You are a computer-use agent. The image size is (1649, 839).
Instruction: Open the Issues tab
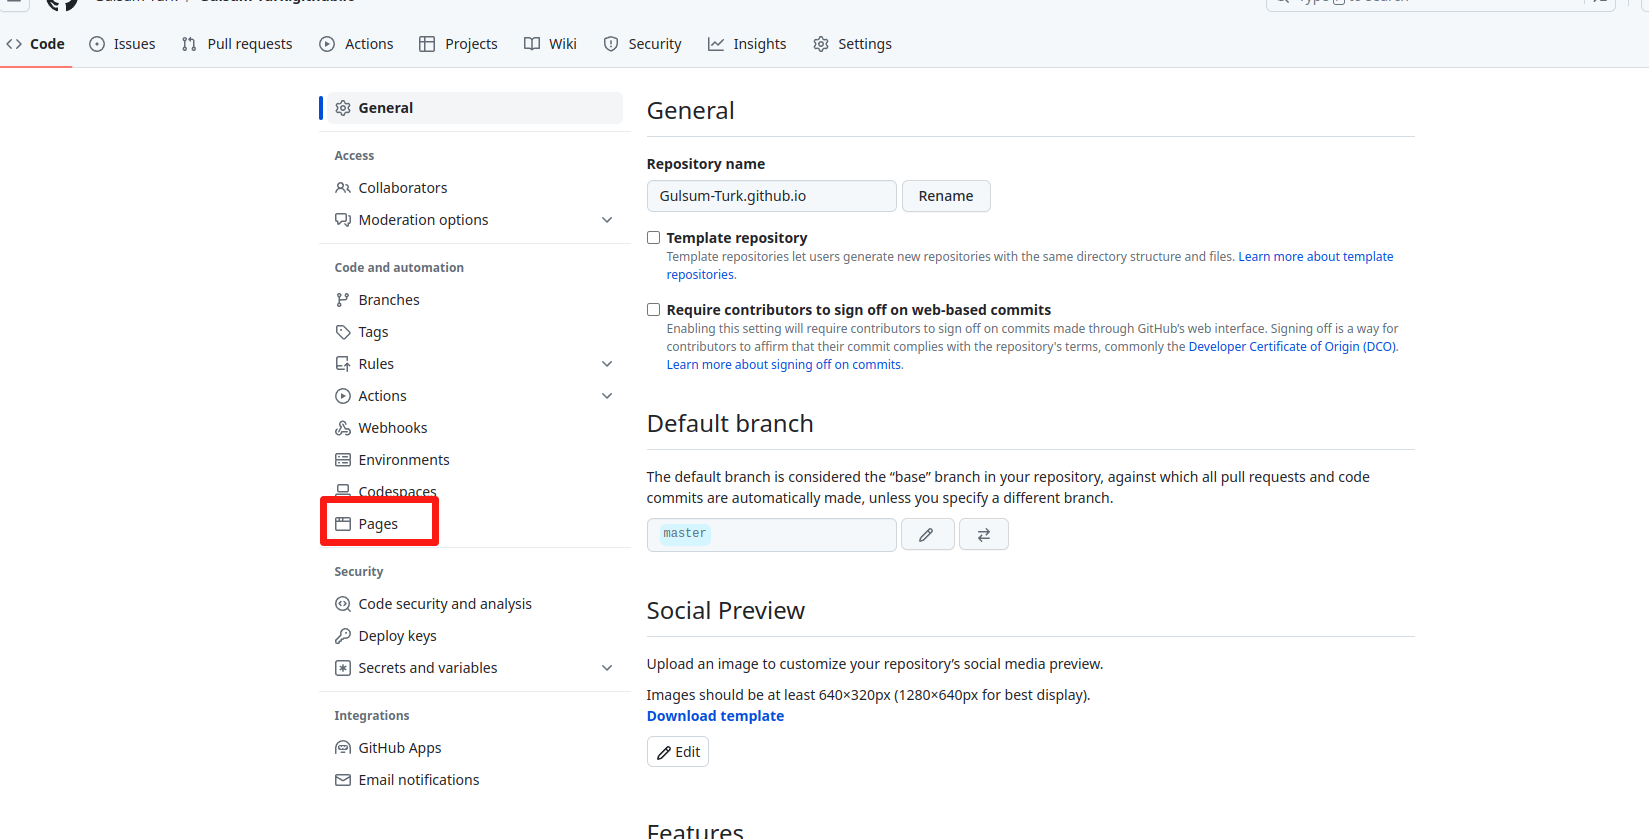[x=122, y=44]
